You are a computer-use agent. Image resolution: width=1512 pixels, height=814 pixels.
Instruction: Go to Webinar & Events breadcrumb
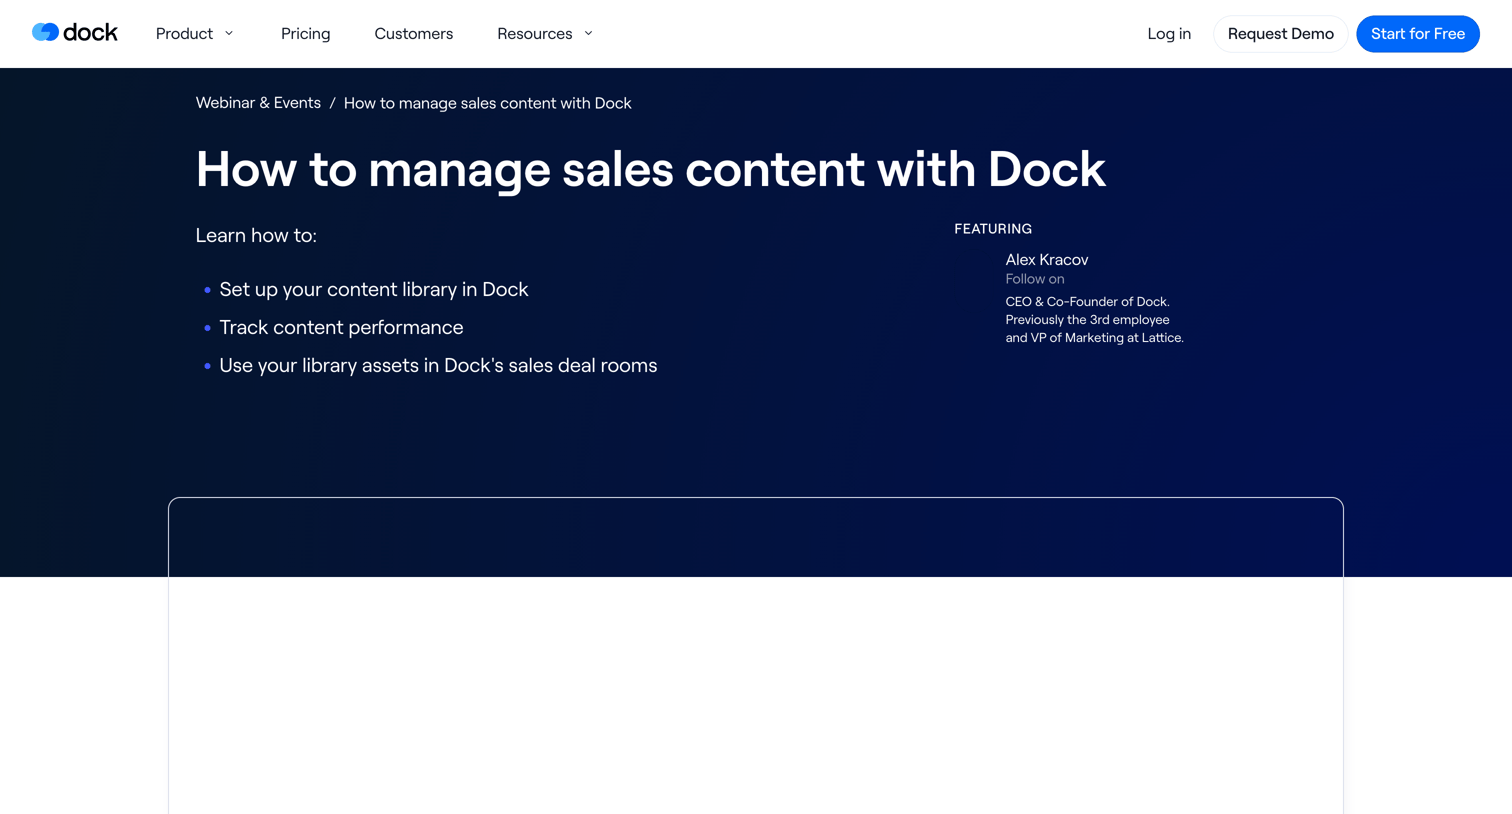click(x=258, y=103)
